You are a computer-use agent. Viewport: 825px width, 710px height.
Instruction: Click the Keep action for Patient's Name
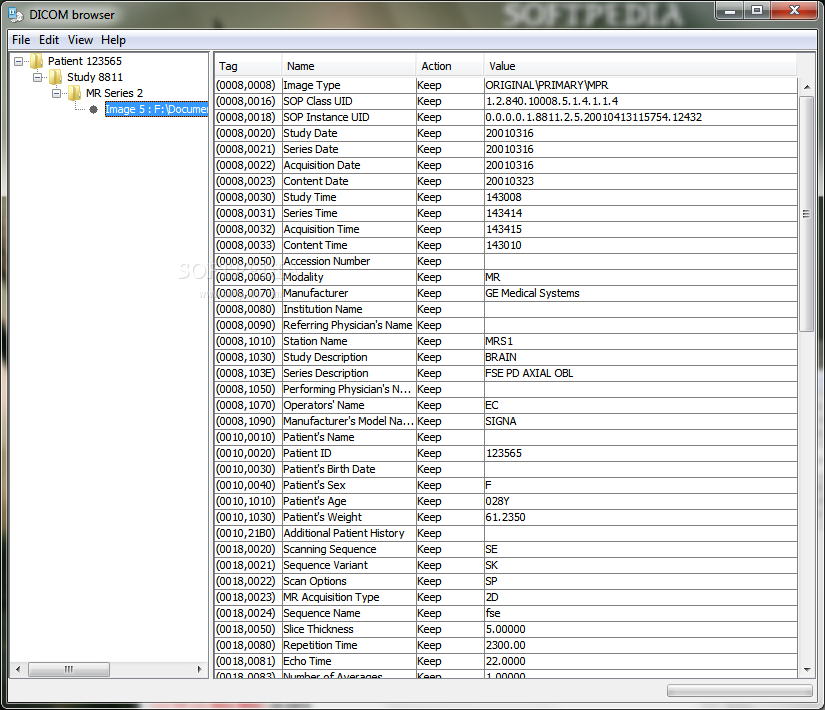pos(450,437)
